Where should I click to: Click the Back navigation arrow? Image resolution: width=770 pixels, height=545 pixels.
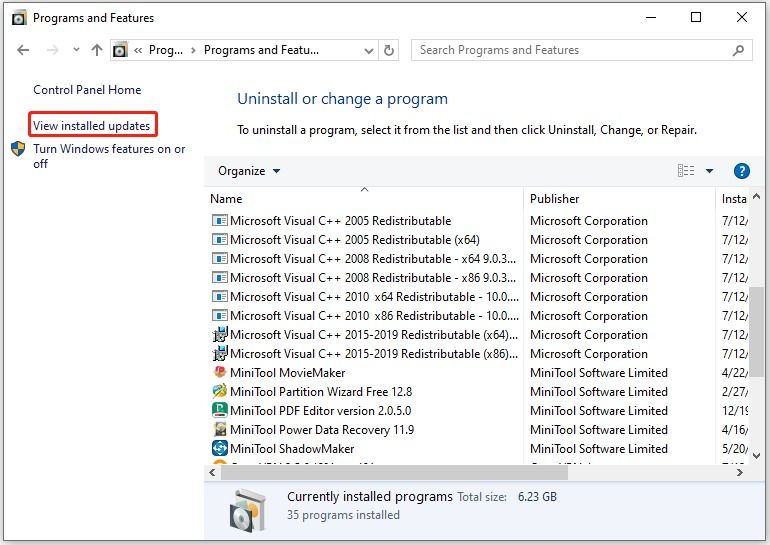coord(23,50)
